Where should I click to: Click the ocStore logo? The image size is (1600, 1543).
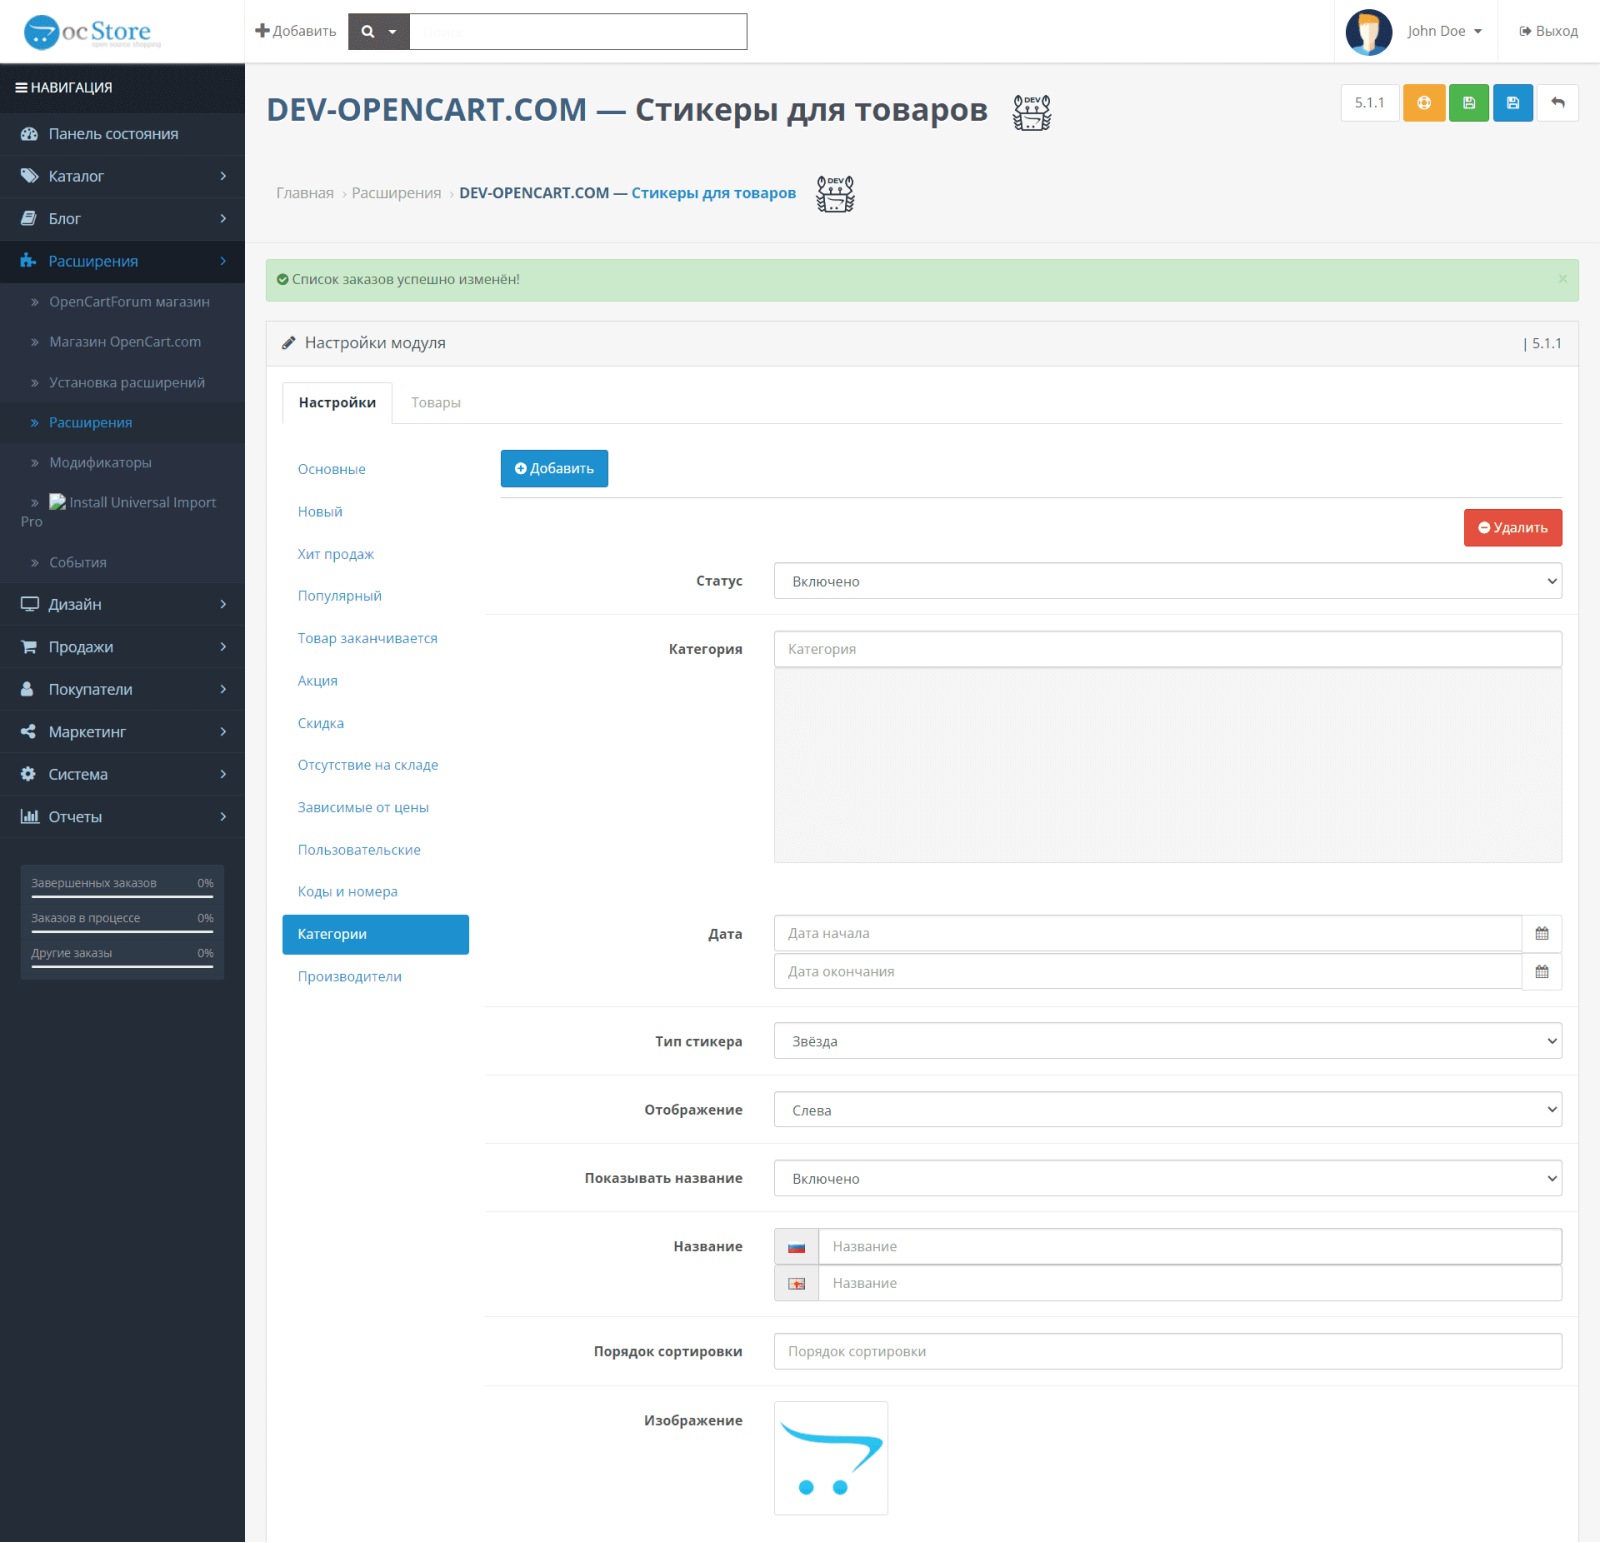[x=92, y=32]
